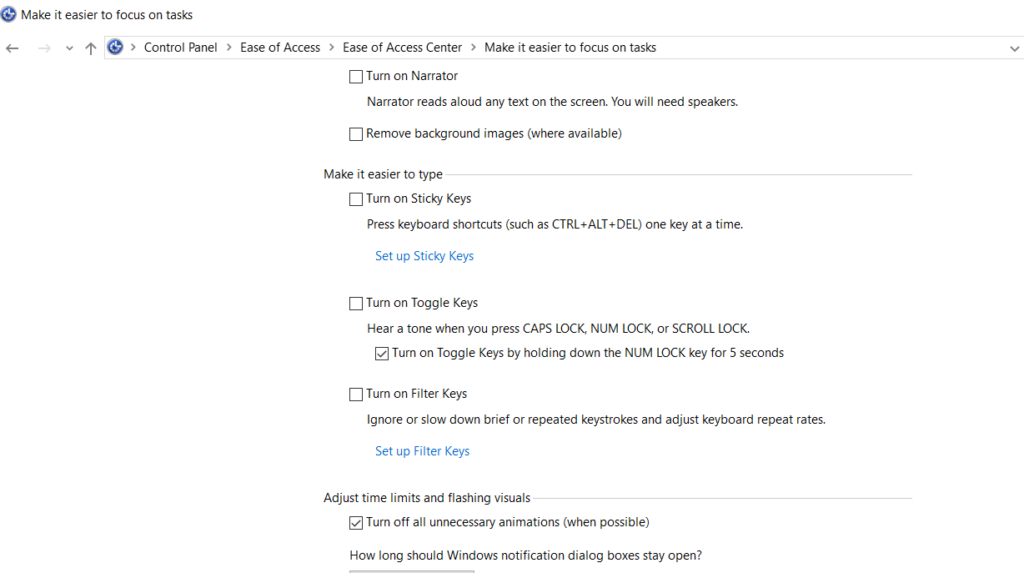Expand the chevron after Control Panel breadcrumb
This screenshot has width=1024, height=573.
229,48
